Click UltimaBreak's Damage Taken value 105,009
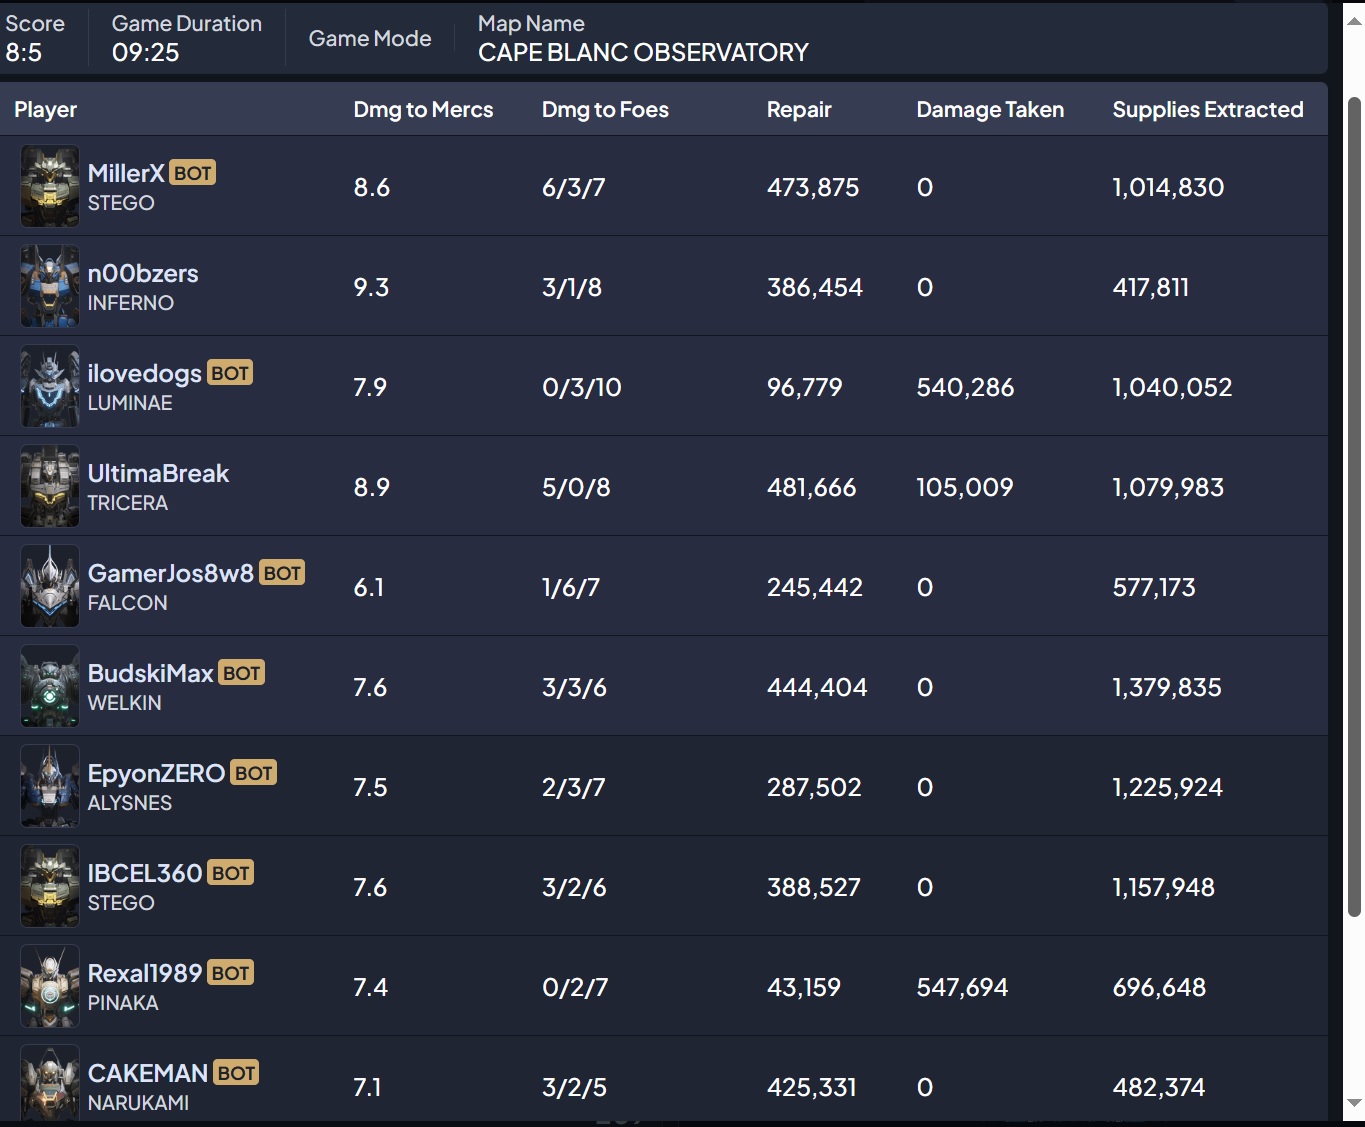Screen dimensions: 1365x1127 pos(965,487)
